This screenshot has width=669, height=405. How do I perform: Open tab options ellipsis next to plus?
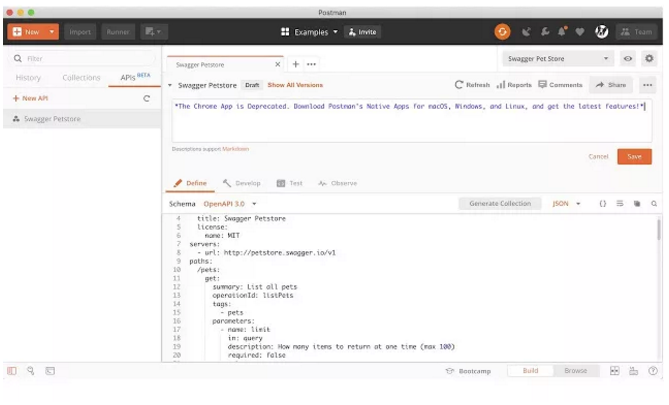click(311, 64)
